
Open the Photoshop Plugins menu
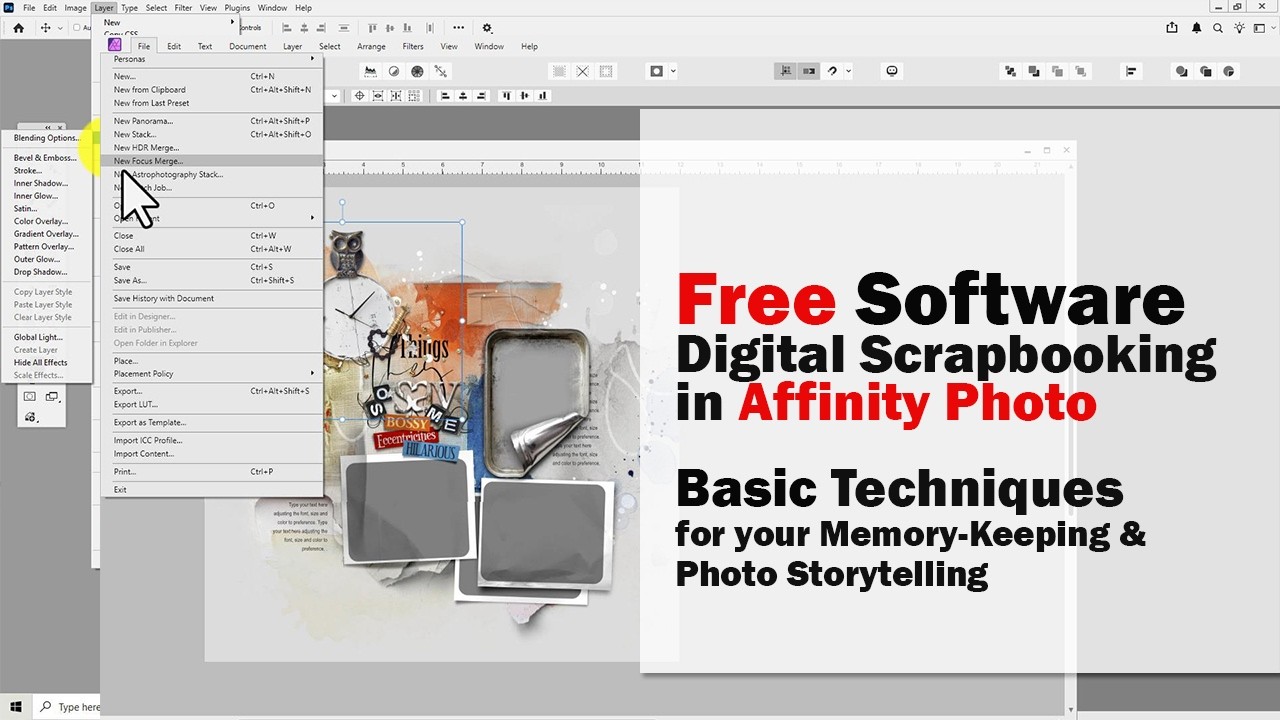click(x=237, y=7)
